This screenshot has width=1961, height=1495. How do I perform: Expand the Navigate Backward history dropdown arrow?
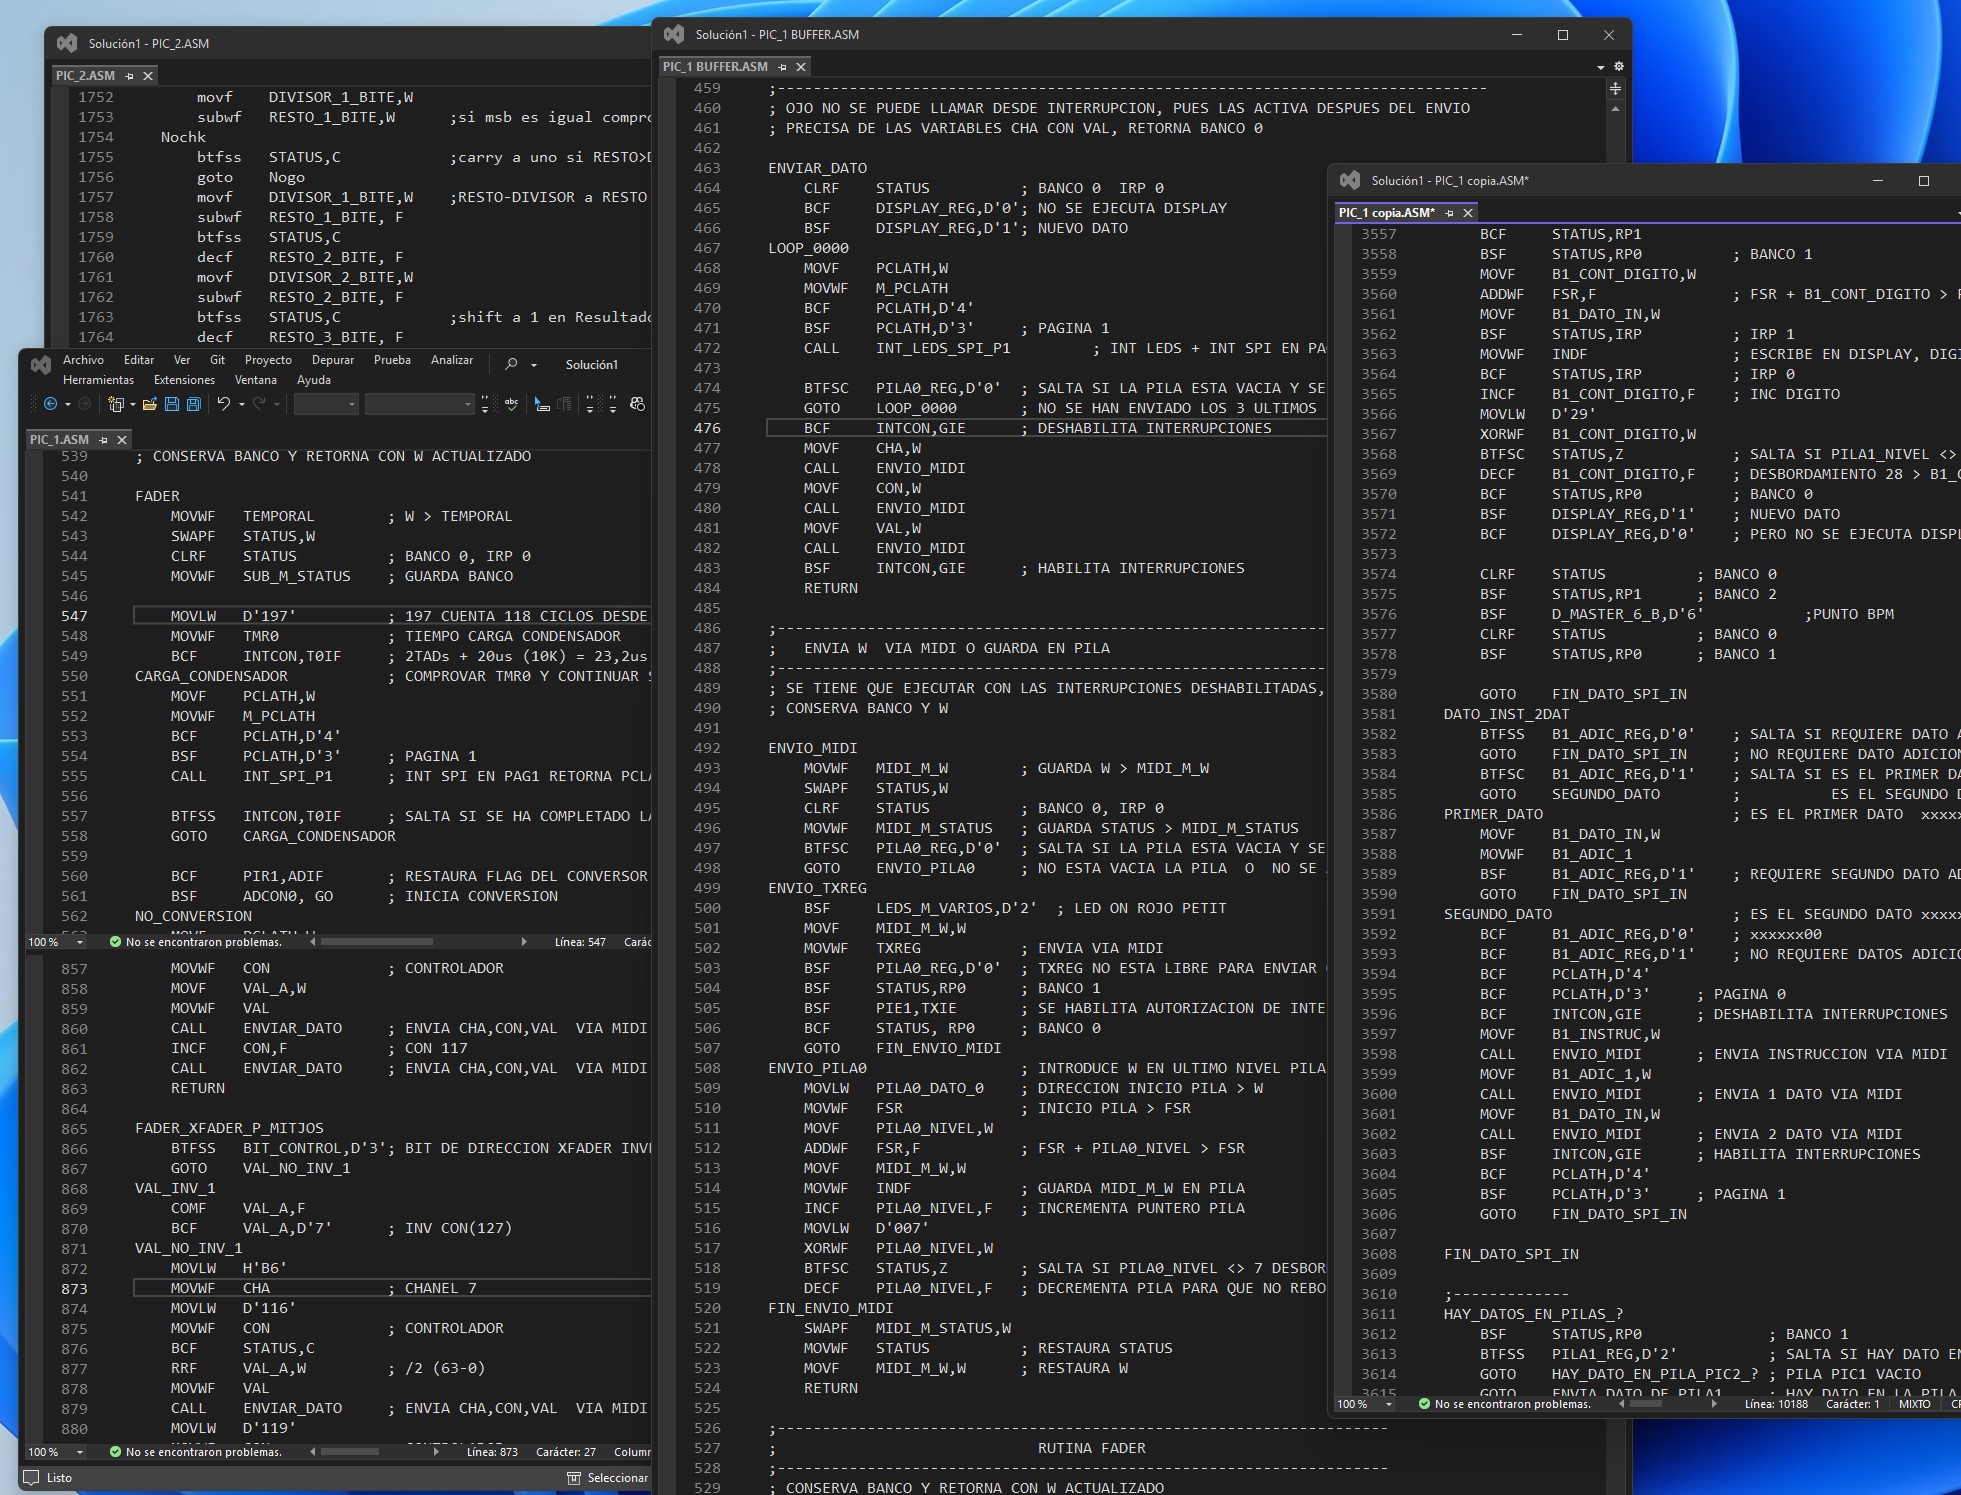(67, 405)
